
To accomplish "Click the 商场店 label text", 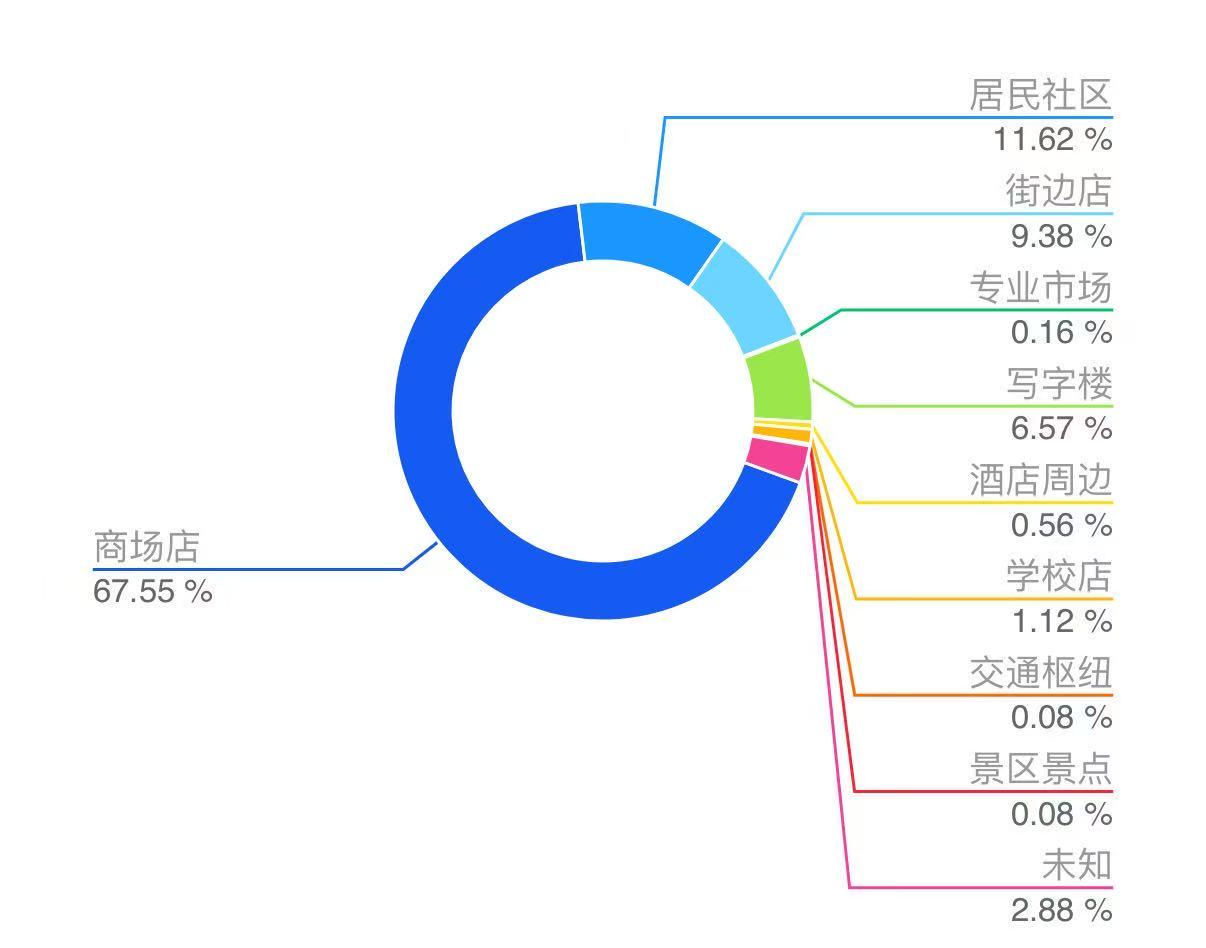I will pyautogui.click(x=147, y=547).
